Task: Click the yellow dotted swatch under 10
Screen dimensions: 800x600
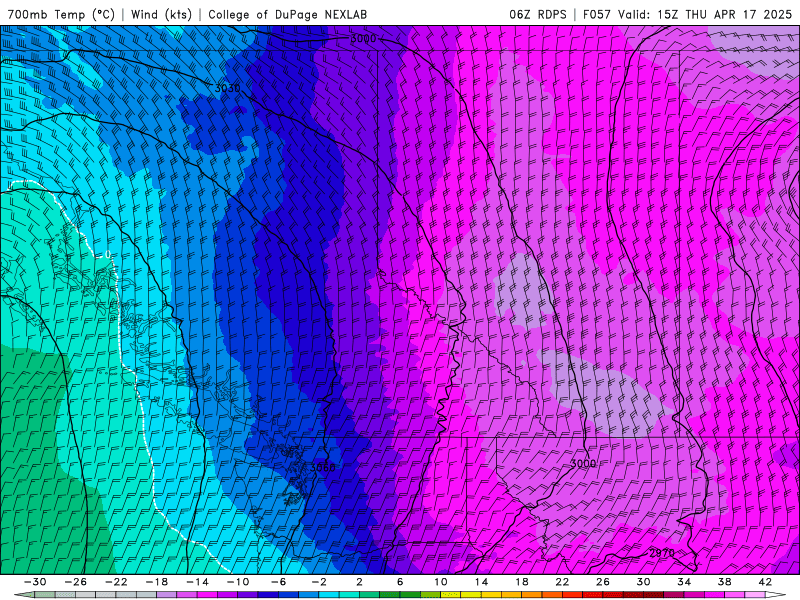Action: 451,595
